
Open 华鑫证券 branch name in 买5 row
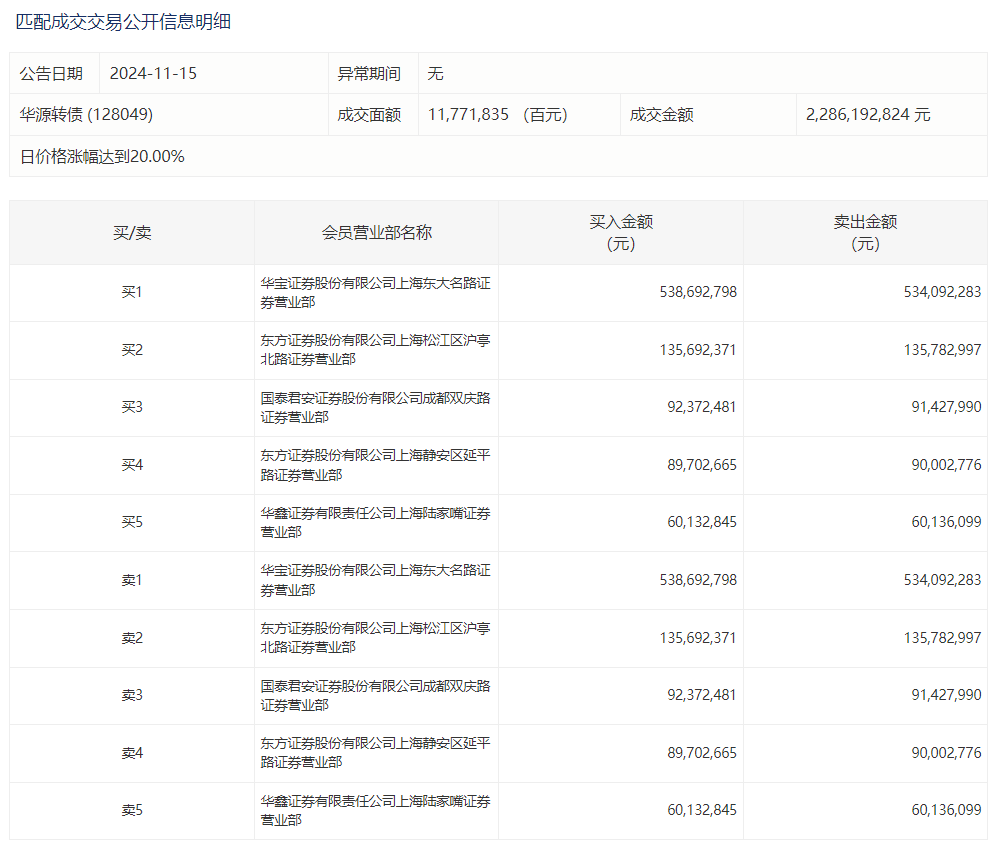click(x=375, y=523)
